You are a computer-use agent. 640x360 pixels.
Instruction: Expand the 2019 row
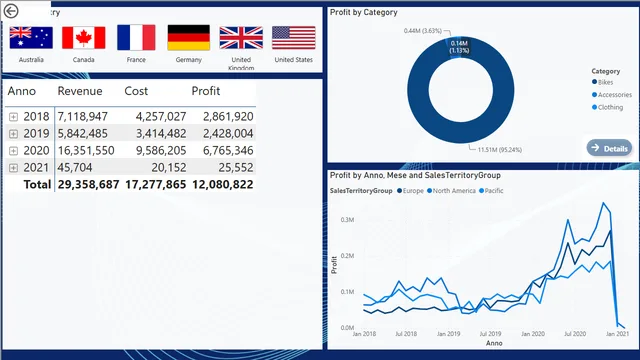tap(13, 134)
